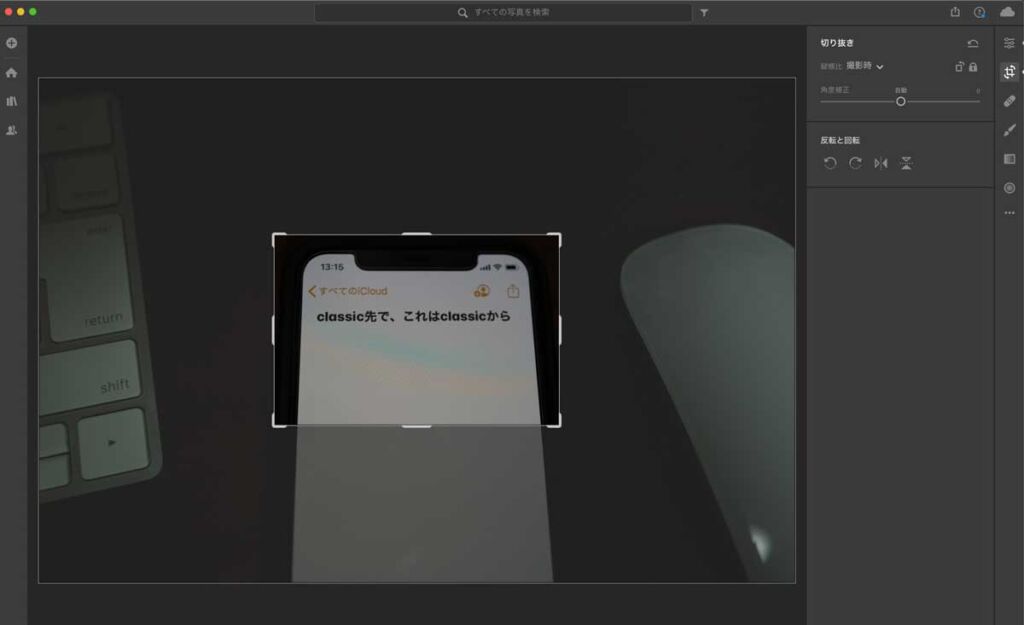1024x625 pixels.
Task: Select the Radial Gradient tool
Action: click(x=1010, y=188)
